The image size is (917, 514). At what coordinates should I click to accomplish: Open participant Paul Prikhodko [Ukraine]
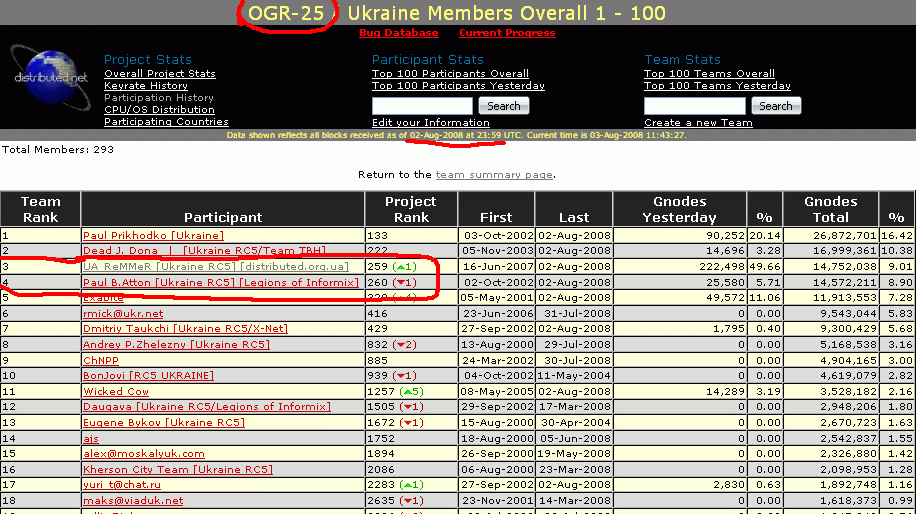(153, 236)
